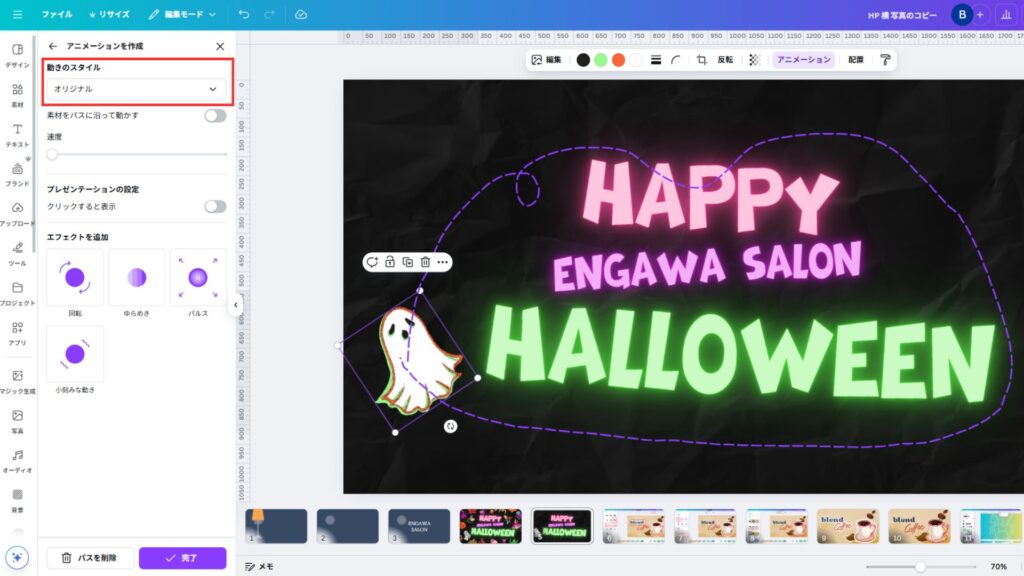
Task: Enable 素材をパスに沿って動かす toggle
Action: tap(215, 115)
